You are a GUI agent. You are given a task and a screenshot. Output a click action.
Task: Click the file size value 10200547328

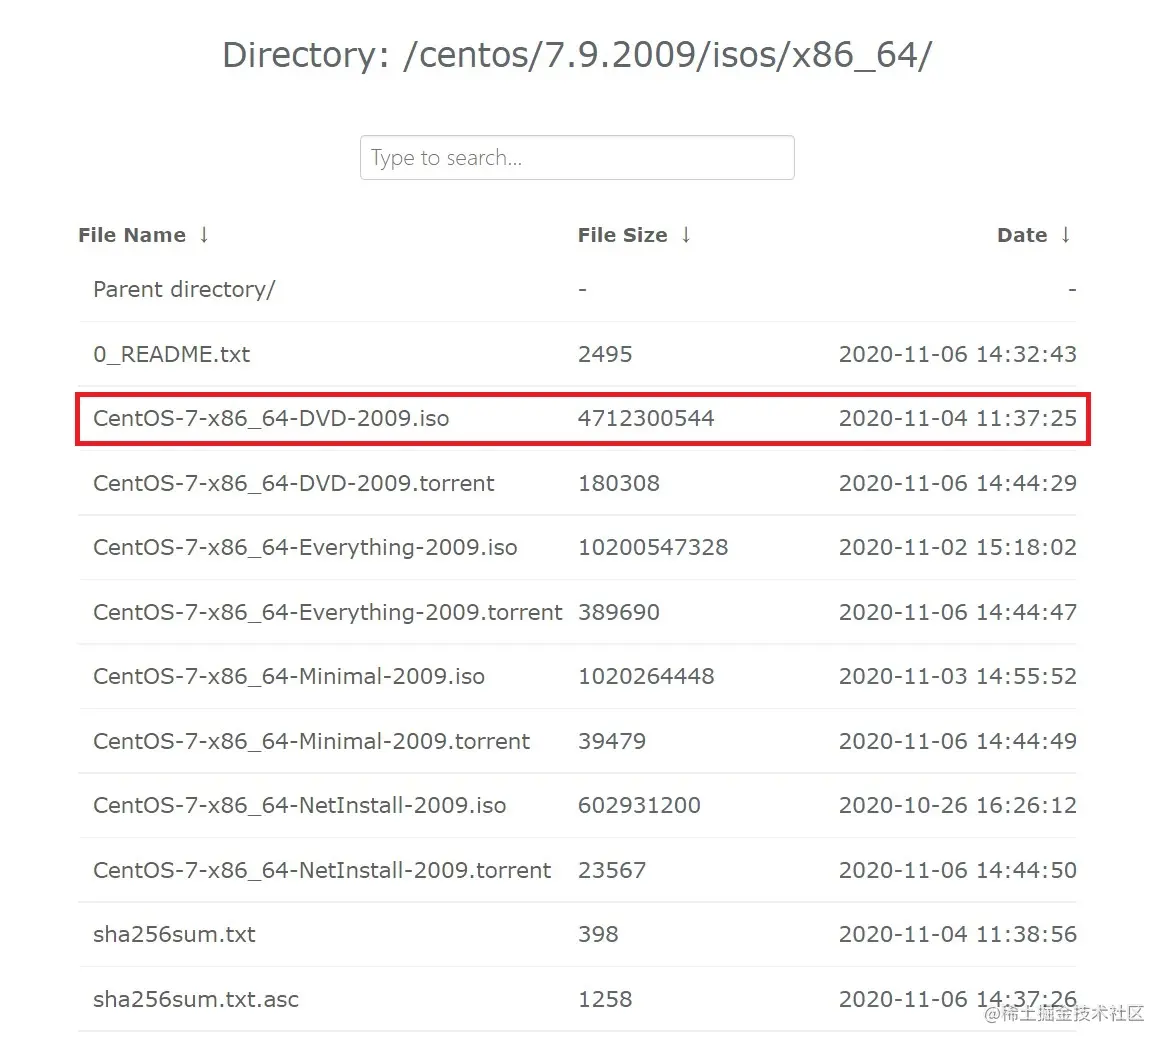click(653, 548)
